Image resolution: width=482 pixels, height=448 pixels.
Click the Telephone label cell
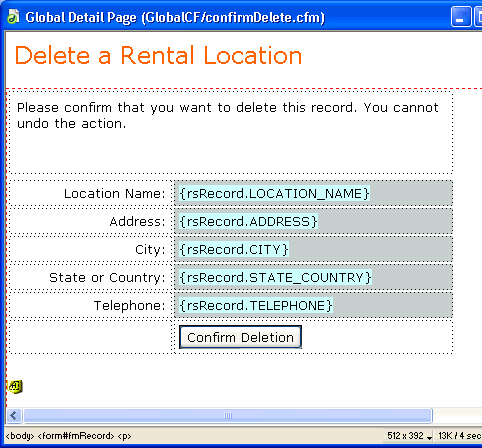pos(90,305)
